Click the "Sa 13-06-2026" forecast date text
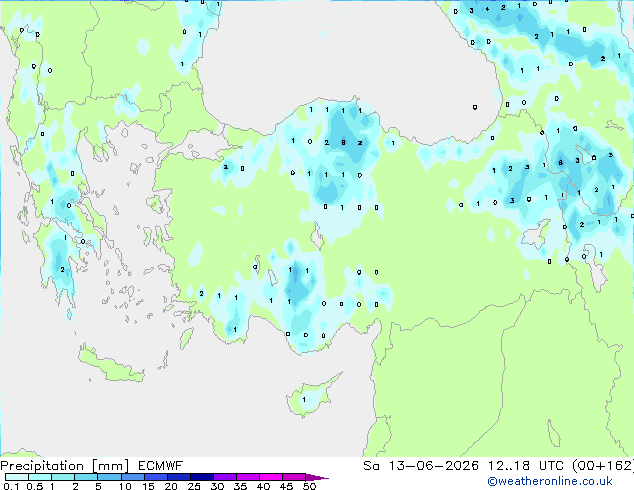This screenshot has width=634, height=490. coord(421,466)
